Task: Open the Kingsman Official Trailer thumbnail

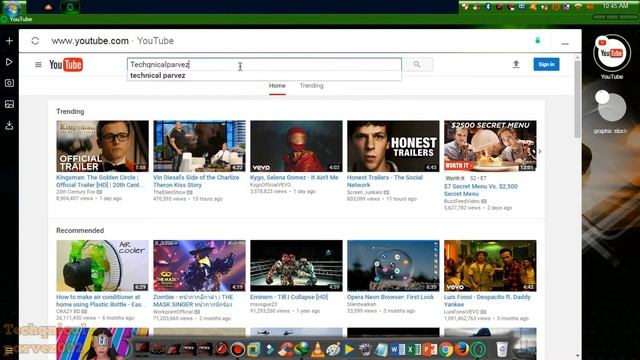Action: (102, 146)
